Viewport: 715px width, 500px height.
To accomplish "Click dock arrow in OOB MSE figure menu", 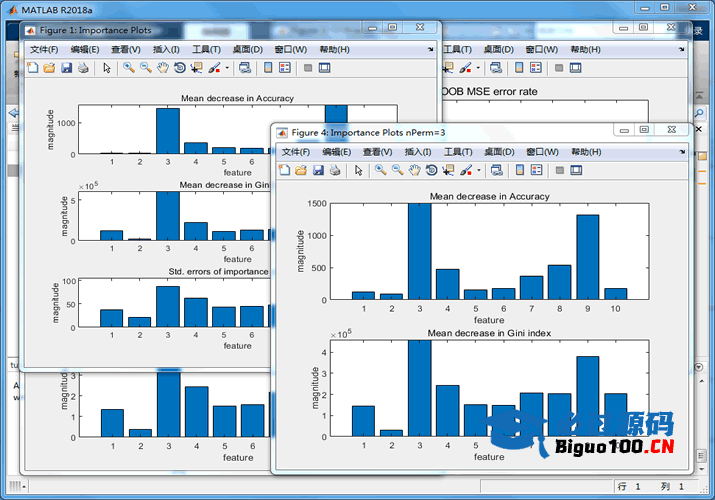I will [681, 49].
